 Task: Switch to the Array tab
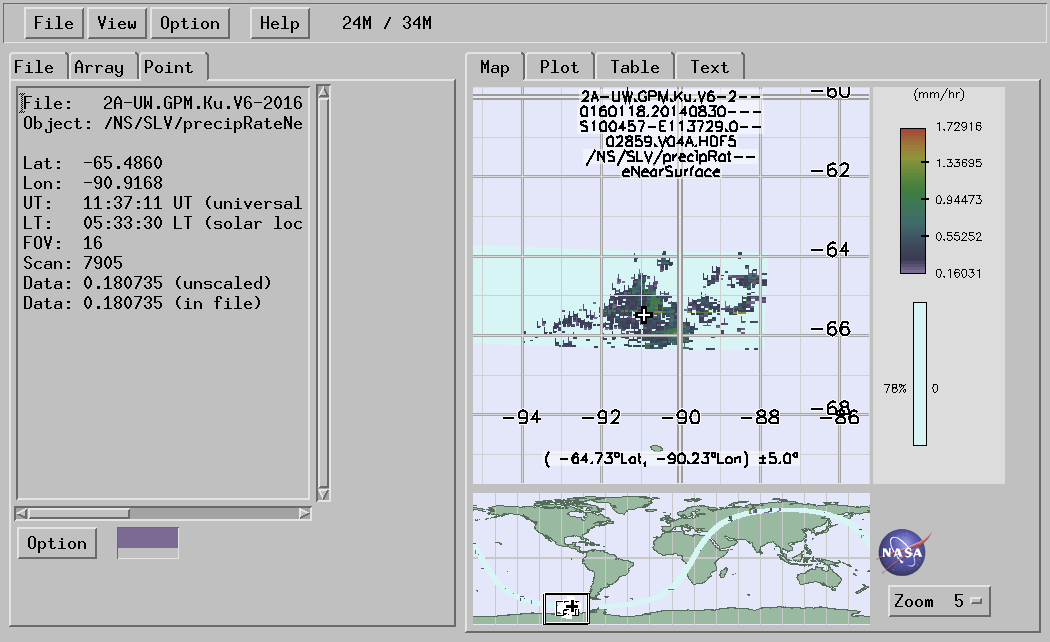pyautogui.click(x=99, y=67)
